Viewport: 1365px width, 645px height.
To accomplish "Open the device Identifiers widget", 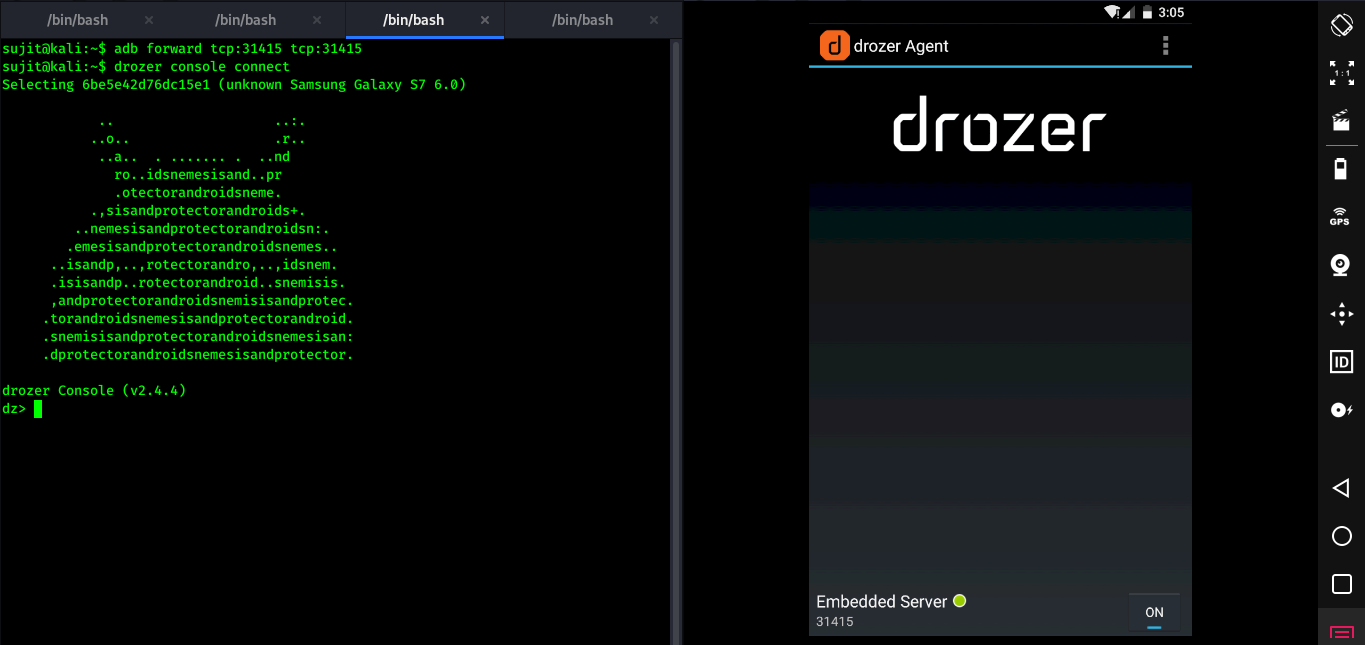I will point(1341,361).
